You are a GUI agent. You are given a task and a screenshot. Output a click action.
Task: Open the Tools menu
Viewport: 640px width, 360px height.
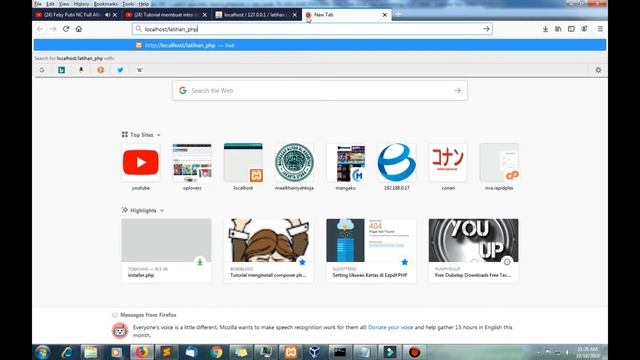[x=128, y=4]
